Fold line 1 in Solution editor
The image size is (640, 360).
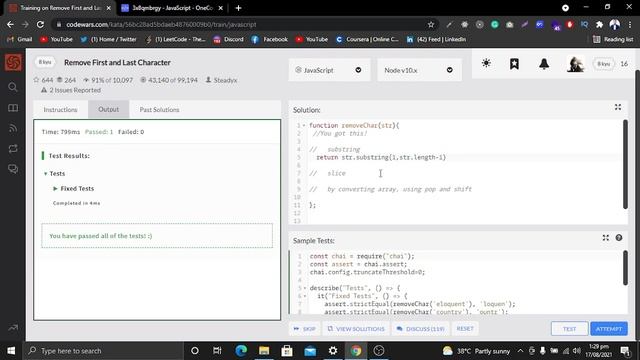click(x=304, y=126)
